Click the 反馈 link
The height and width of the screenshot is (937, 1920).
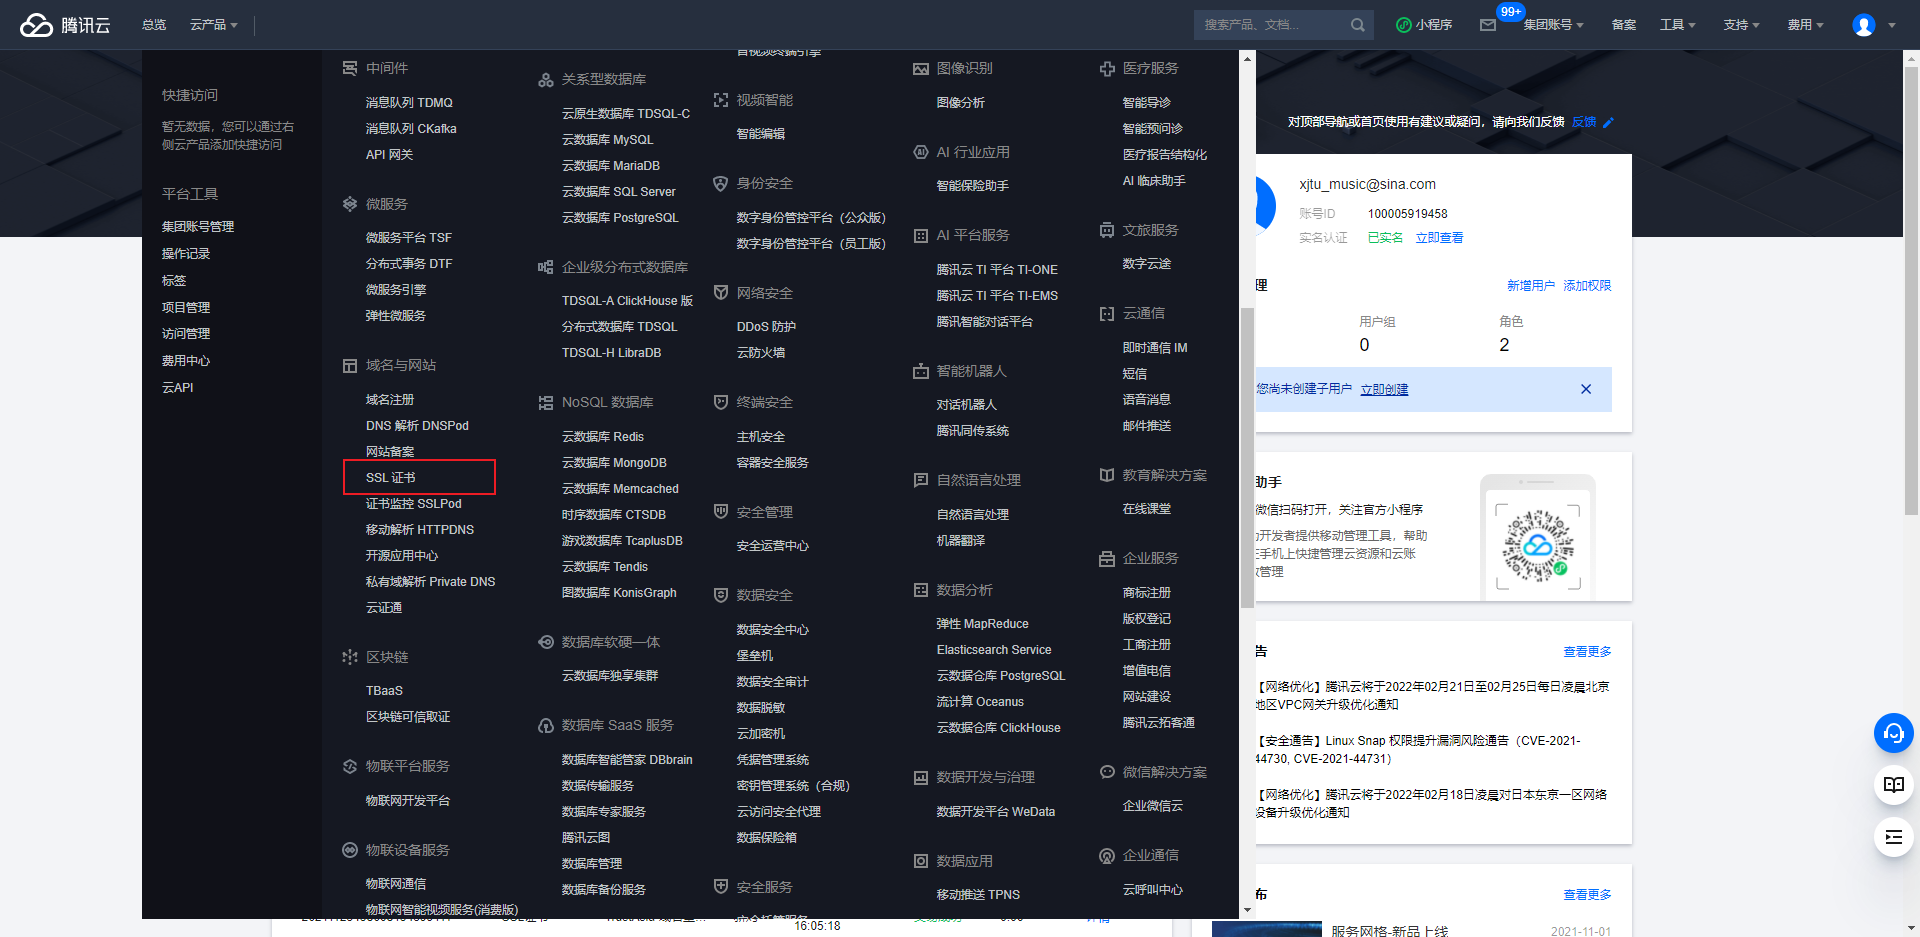coord(1584,122)
